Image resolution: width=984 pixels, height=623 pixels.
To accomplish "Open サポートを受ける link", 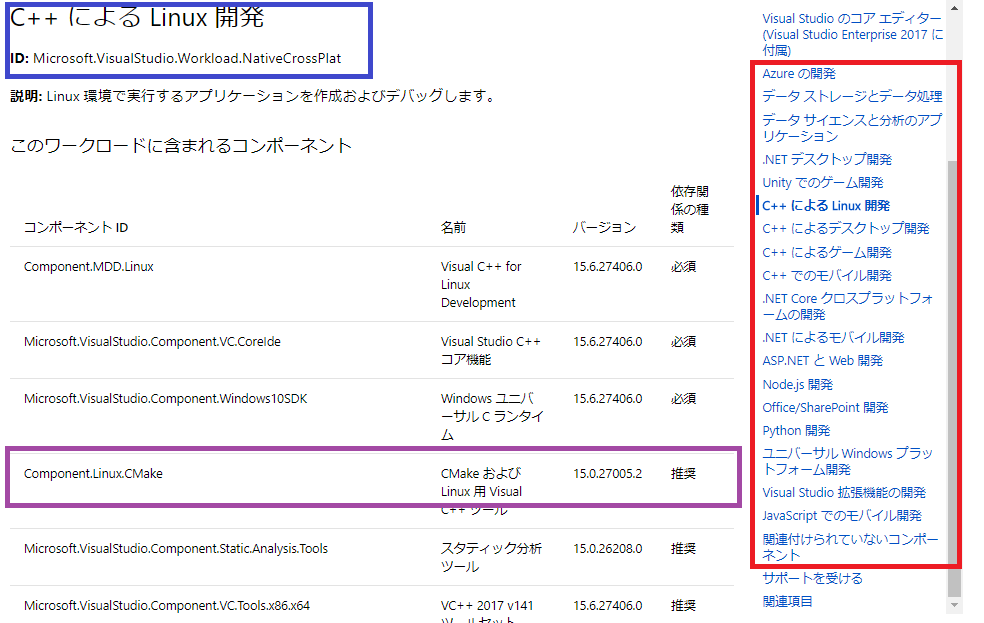I will coord(812,578).
